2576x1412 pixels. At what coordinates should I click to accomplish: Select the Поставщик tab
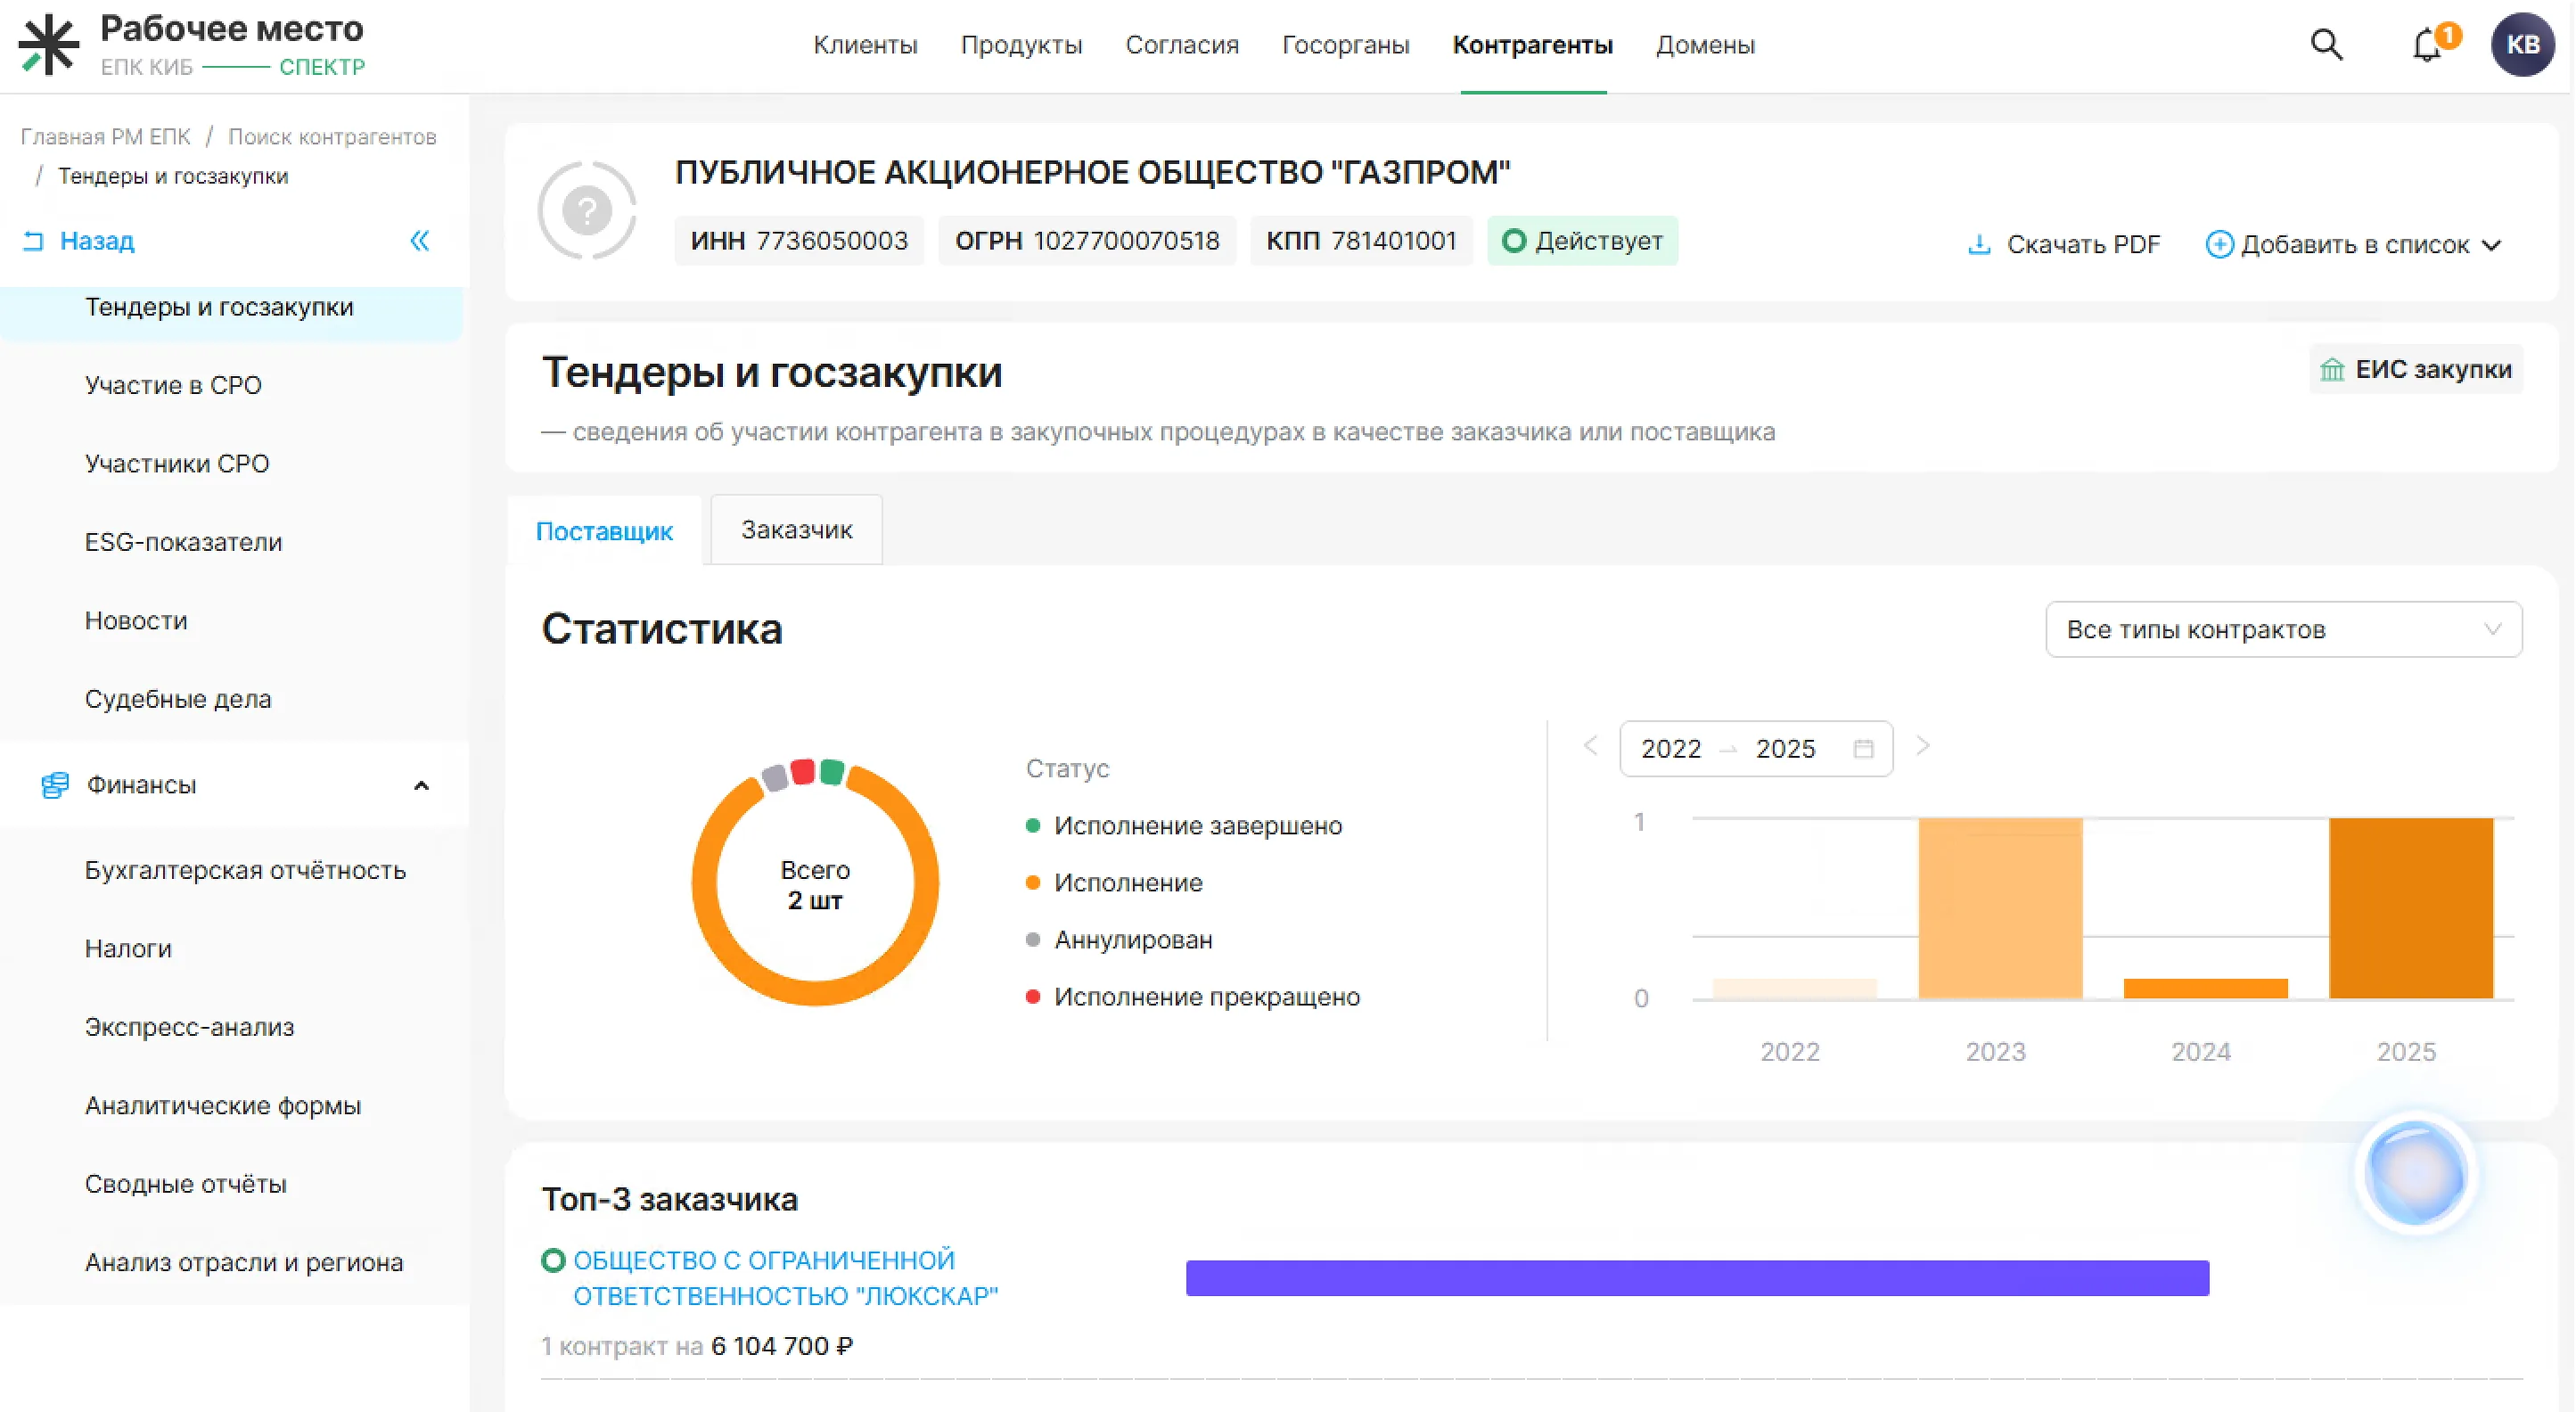click(604, 531)
